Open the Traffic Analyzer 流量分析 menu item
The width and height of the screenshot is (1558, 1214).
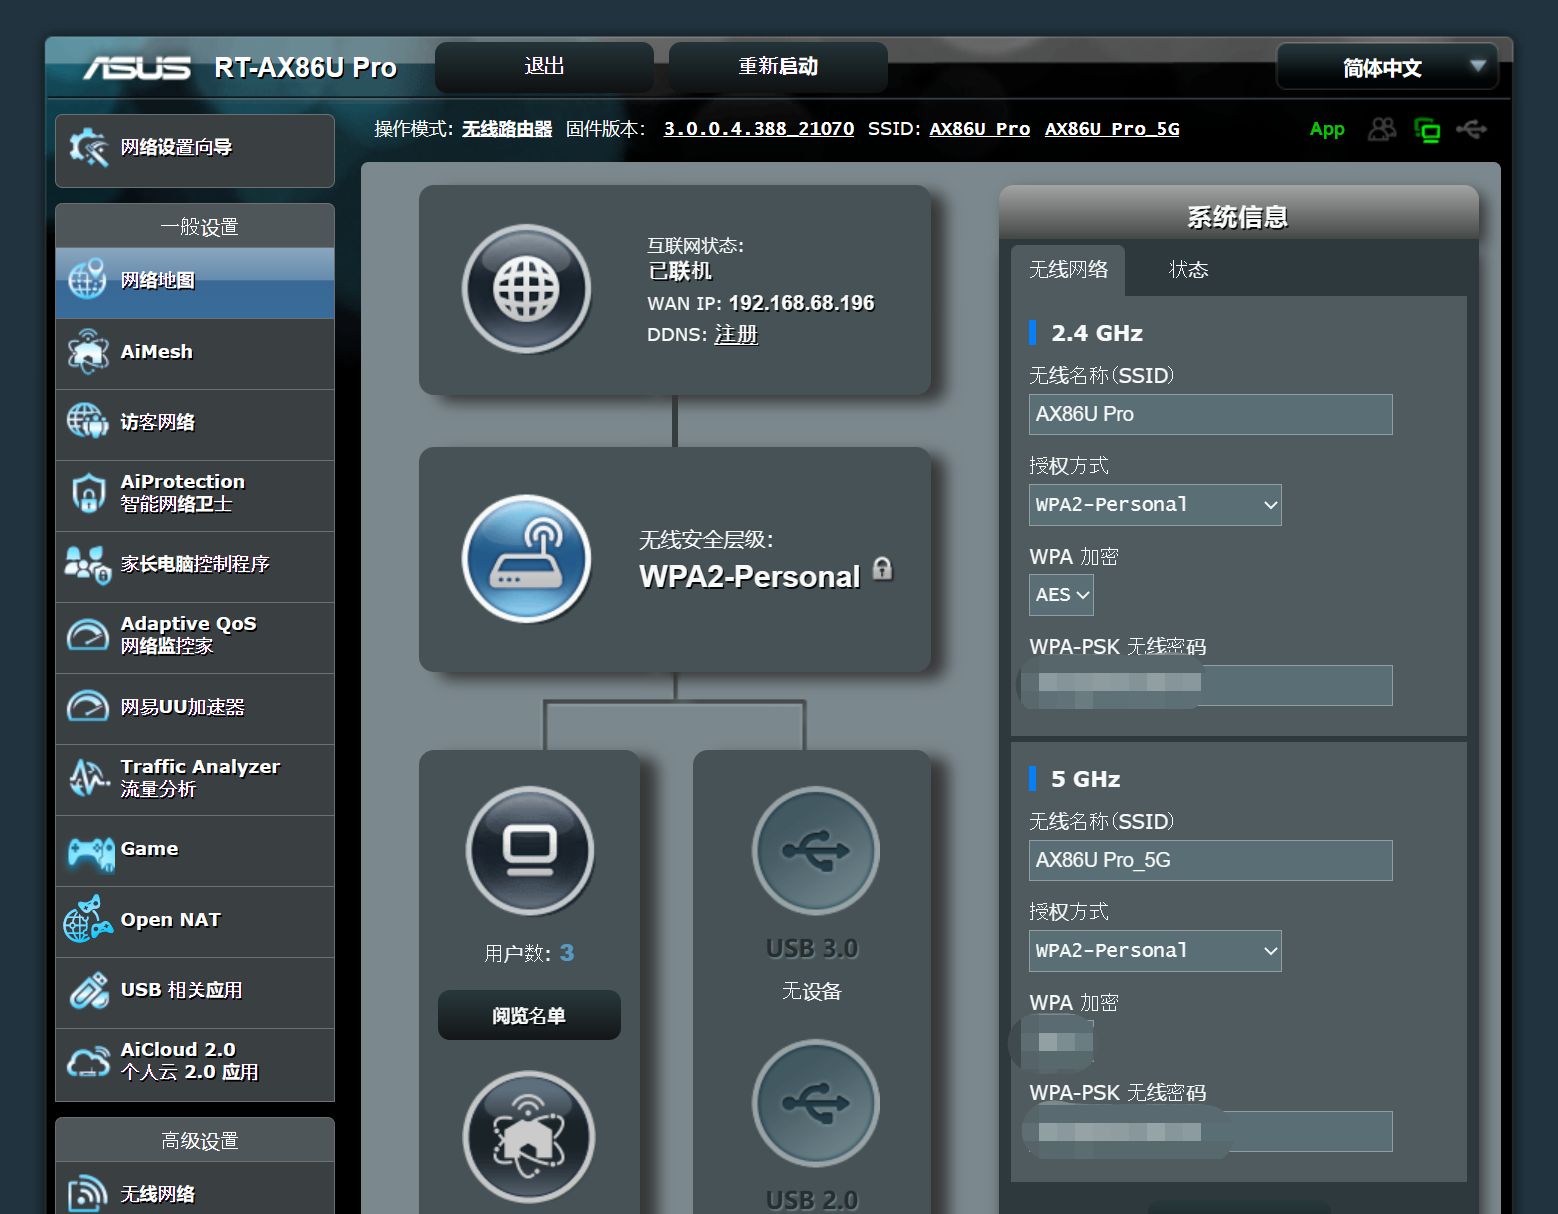pos(195,780)
